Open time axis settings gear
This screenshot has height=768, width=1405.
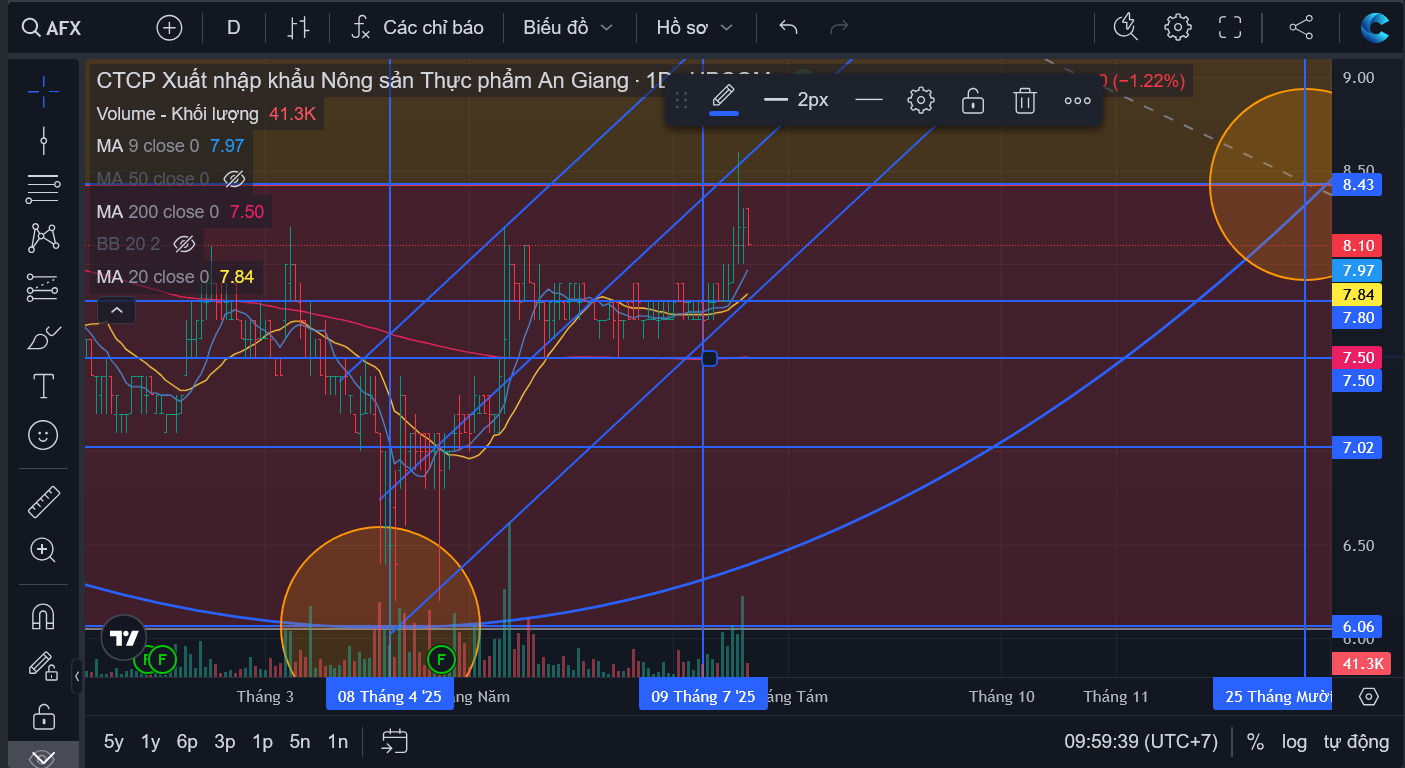pos(1369,696)
